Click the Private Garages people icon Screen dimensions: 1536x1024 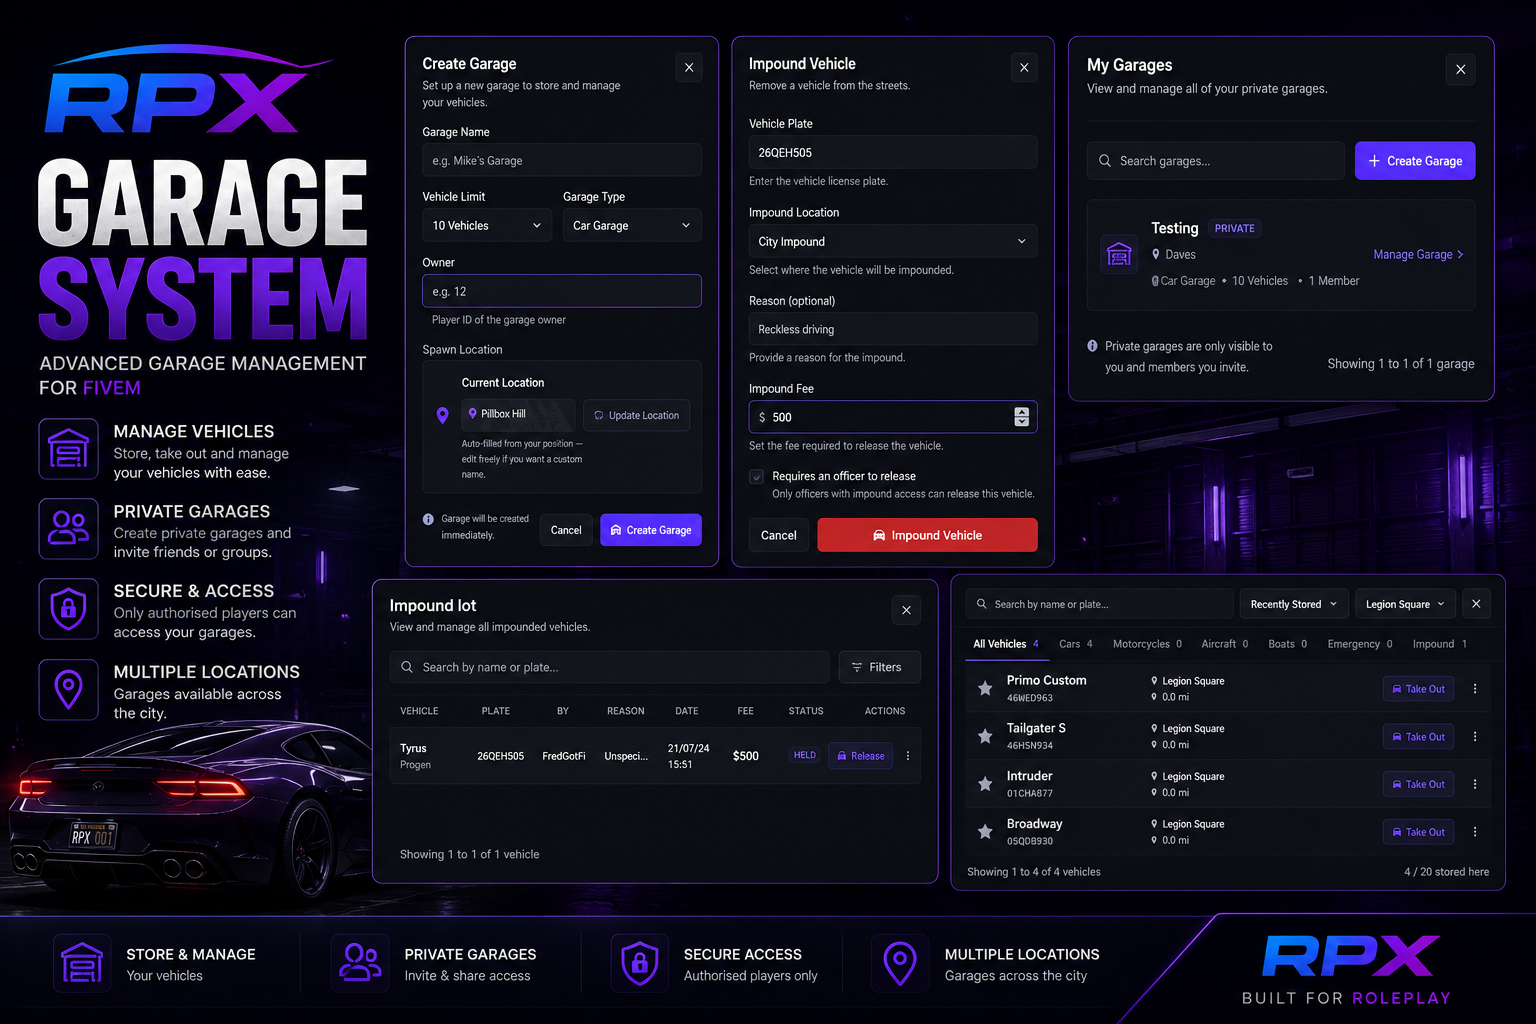[68, 528]
